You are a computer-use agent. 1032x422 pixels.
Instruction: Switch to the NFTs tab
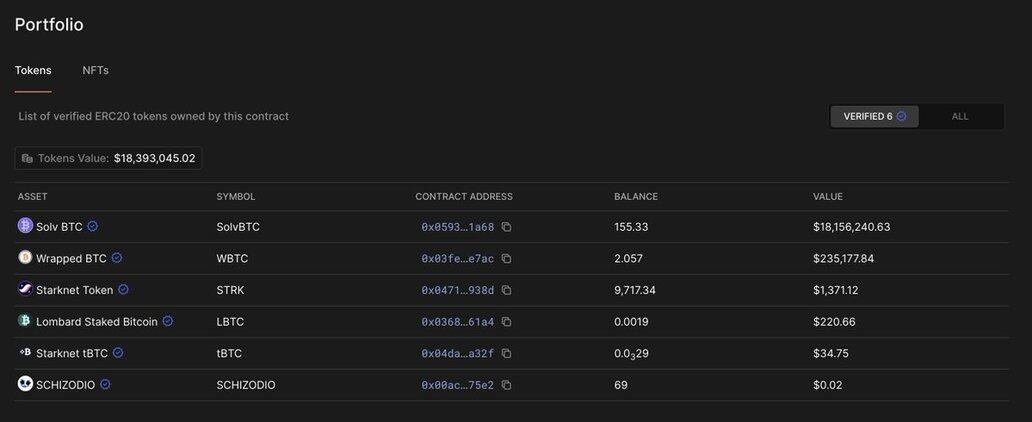pyautogui.click(x=96, y=71)
